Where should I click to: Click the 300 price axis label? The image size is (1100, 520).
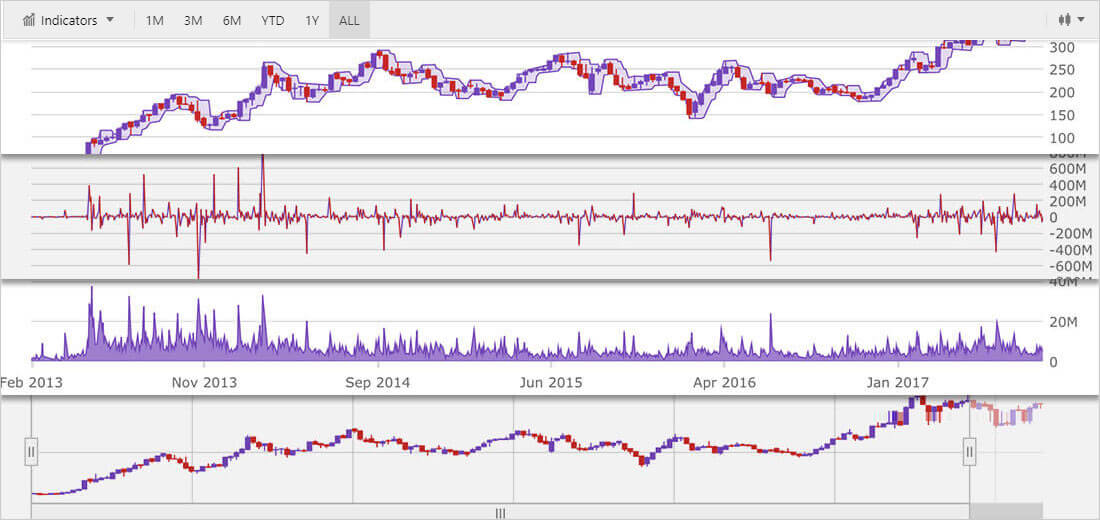point(1061,47)
